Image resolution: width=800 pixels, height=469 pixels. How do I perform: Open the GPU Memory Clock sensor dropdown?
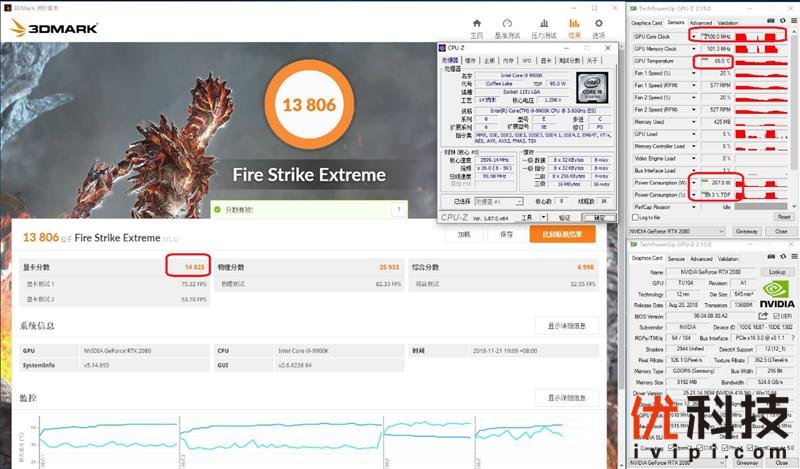click(x=694, y=49)
